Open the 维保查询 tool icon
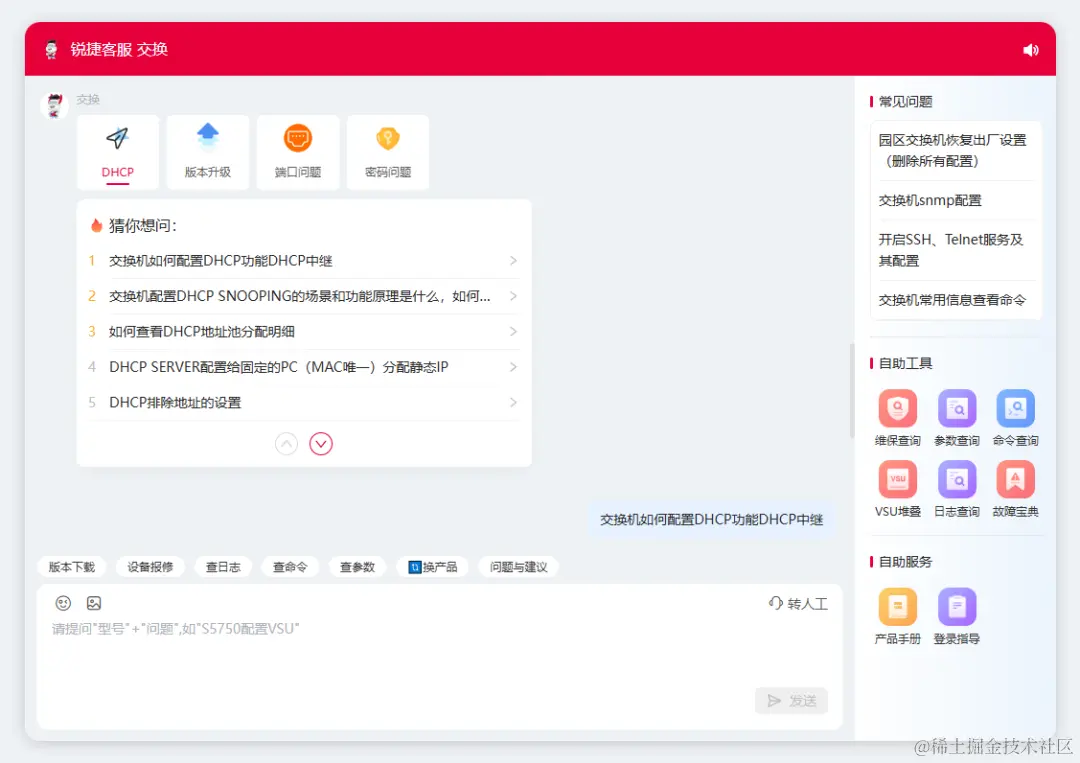 [x=897, y=409]
